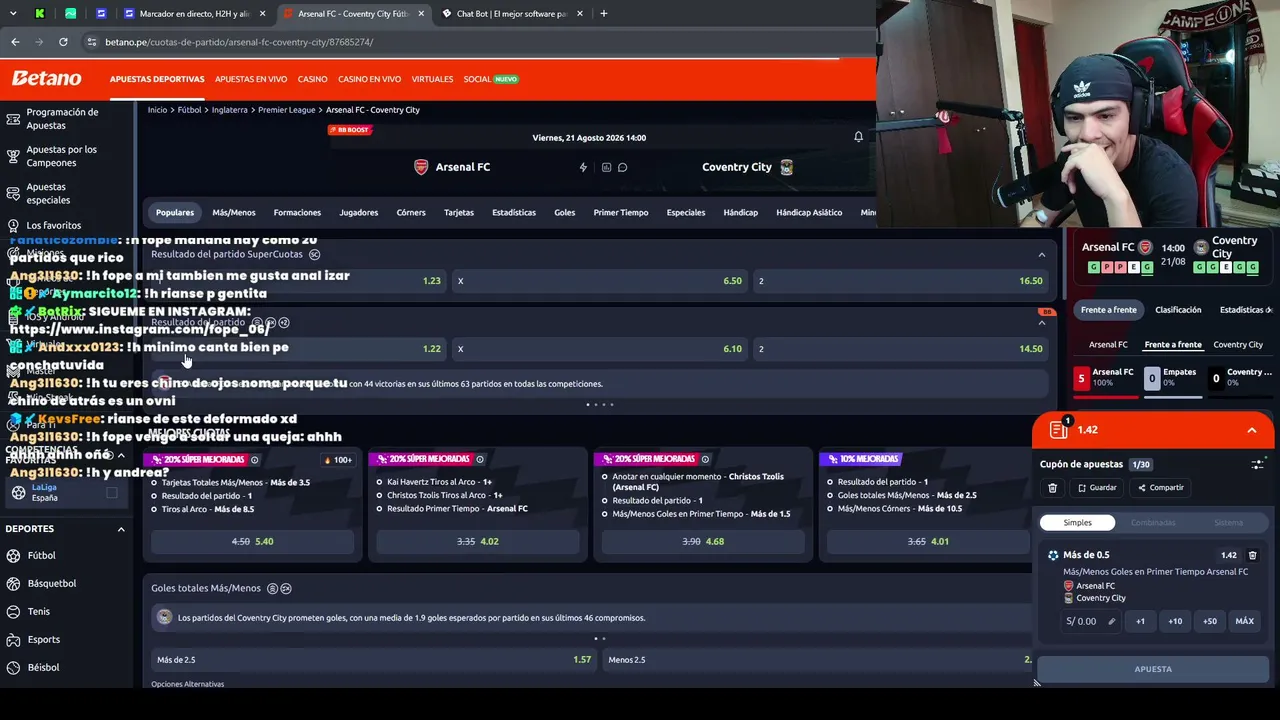Screen dimensions: 1280x720
Task: Show the Clasificación stats tab
Action: tap(1178, 310)
